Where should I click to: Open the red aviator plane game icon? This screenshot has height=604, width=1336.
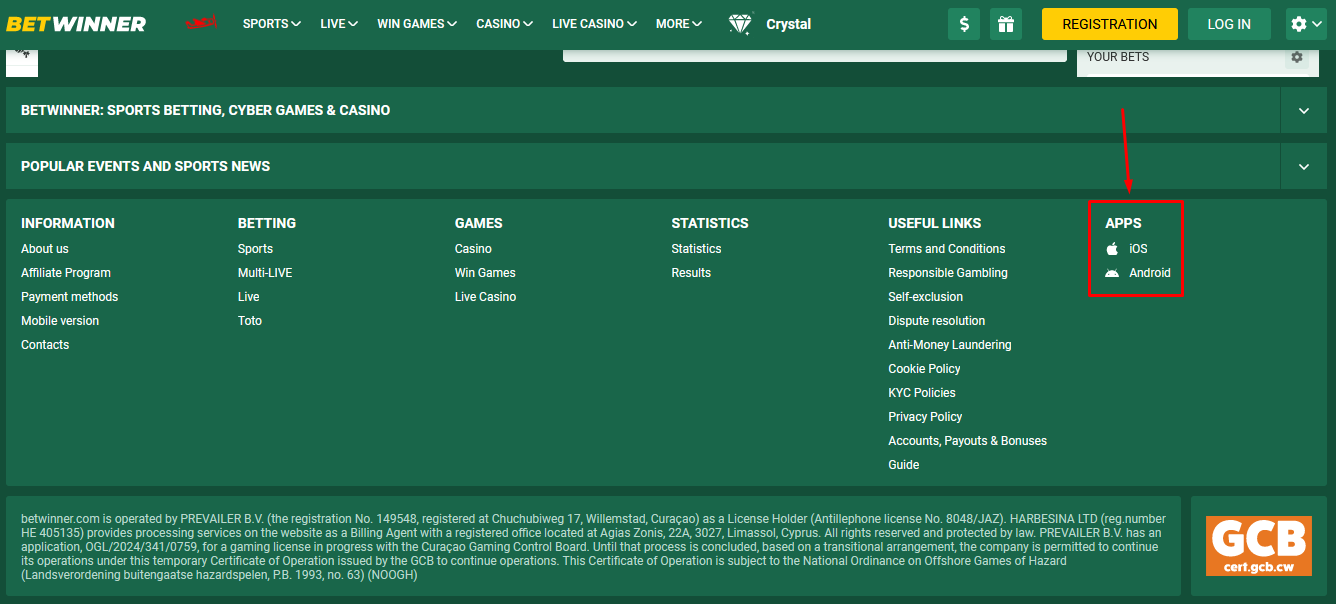pos(202,23)
